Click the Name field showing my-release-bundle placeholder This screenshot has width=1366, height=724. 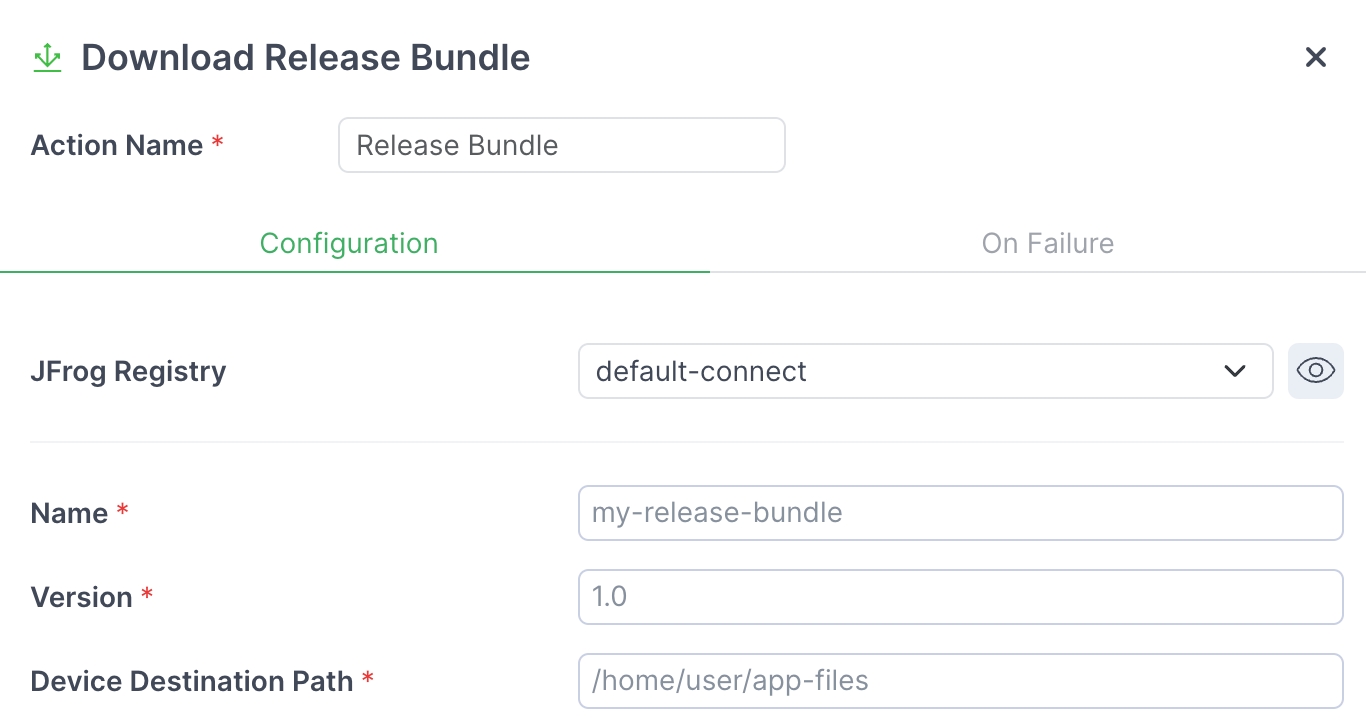(x=960, y=513)
